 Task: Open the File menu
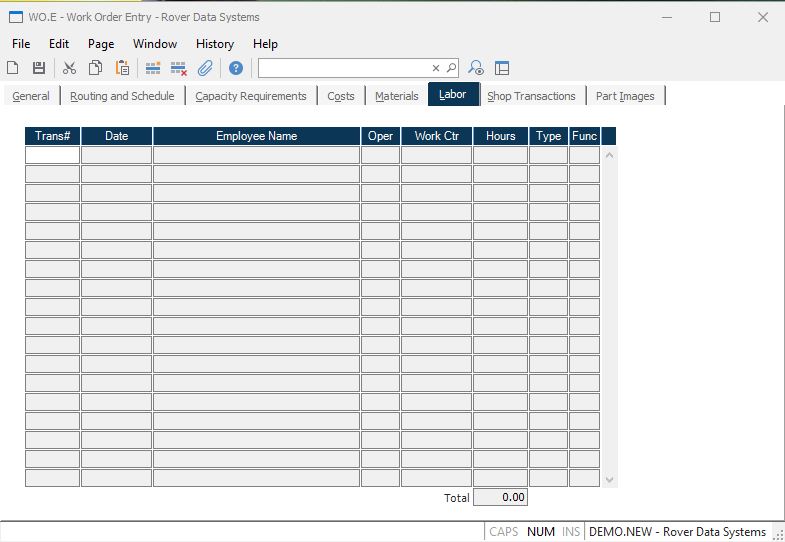[21, 44]
